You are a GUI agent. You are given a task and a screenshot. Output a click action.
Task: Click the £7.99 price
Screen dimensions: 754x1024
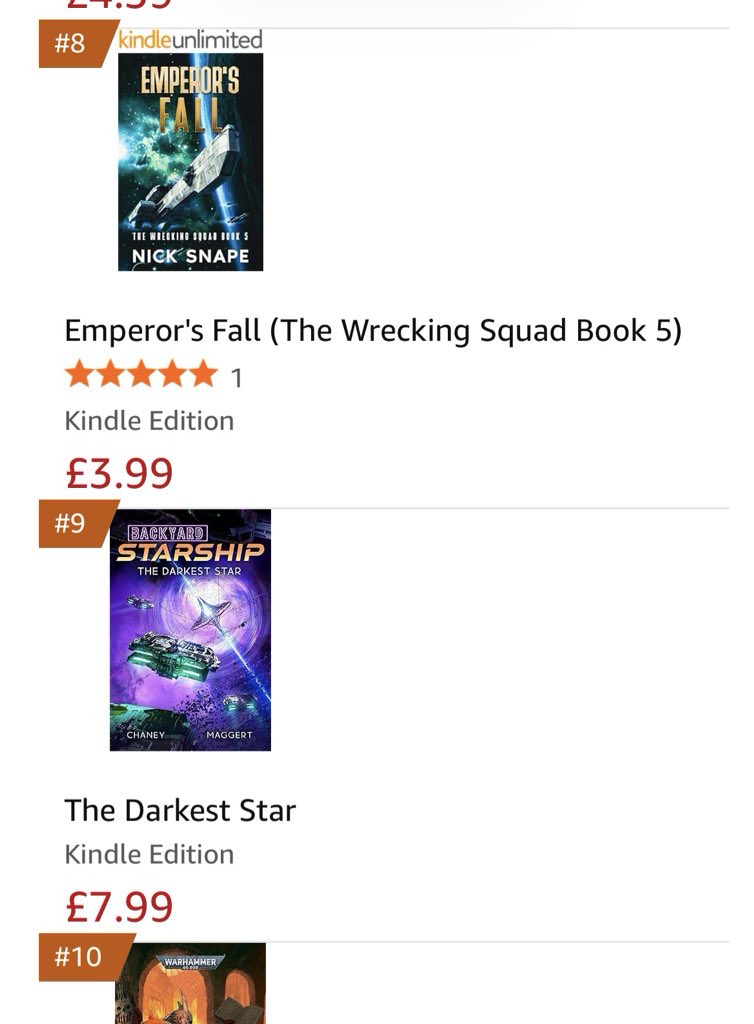pos(119,906)
